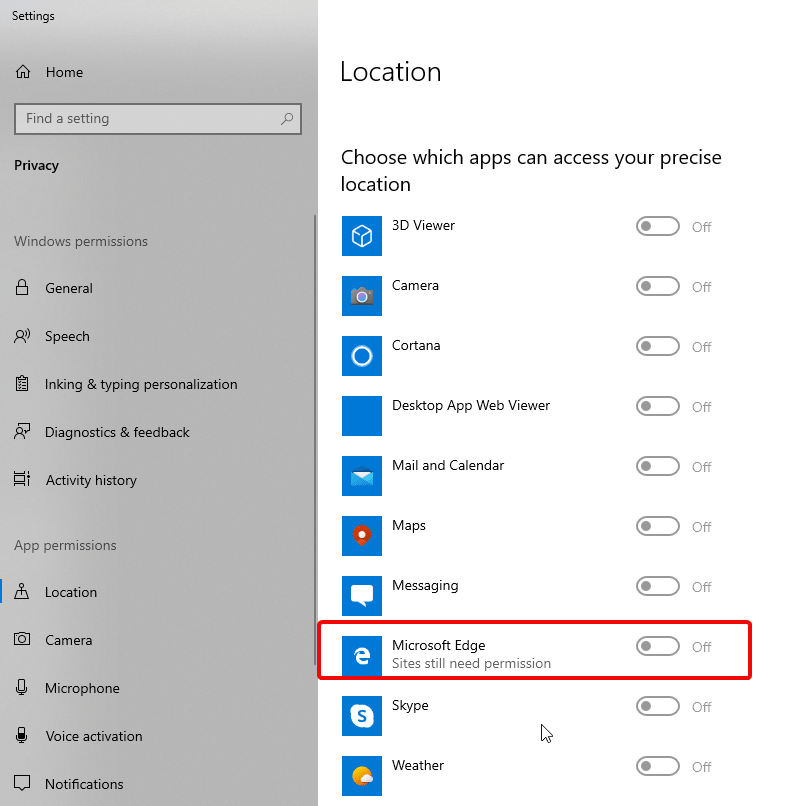Click the Mail and Calendar app icon
Image resolution: width=791 pixels, height=806 pixels.
click(362, 476)
